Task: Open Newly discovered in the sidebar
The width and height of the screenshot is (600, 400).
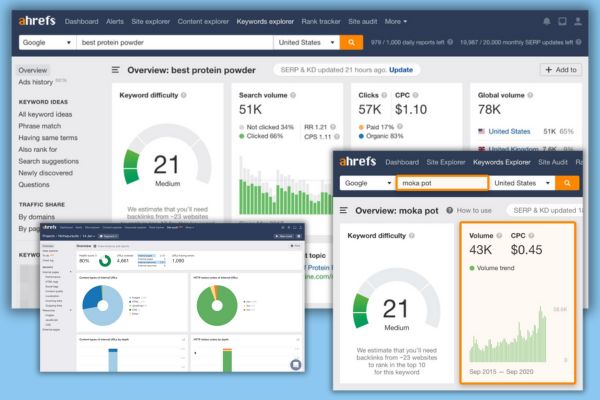Action: [x=46, y=173]
